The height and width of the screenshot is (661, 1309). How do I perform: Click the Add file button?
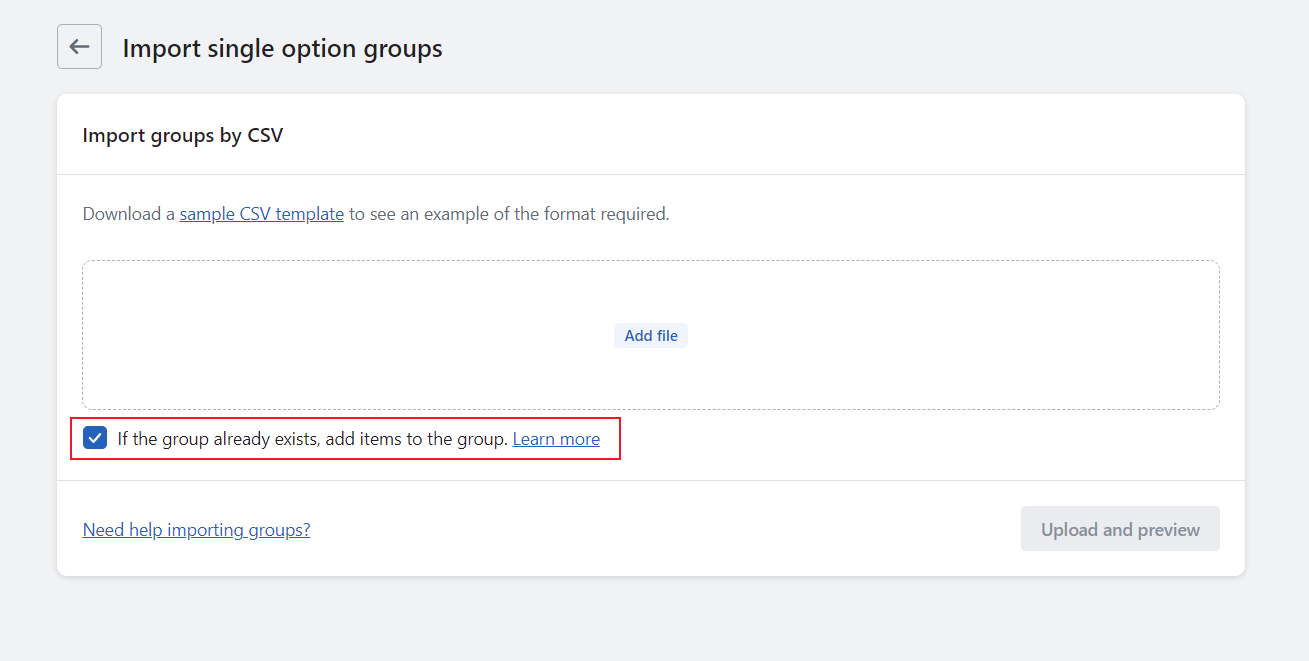pyautogui.click(x=651, y=336)
